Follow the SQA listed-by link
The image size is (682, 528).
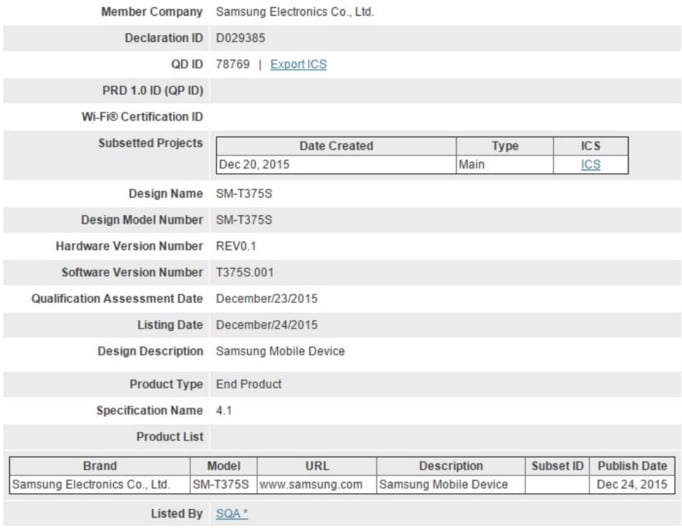(232, 514)
